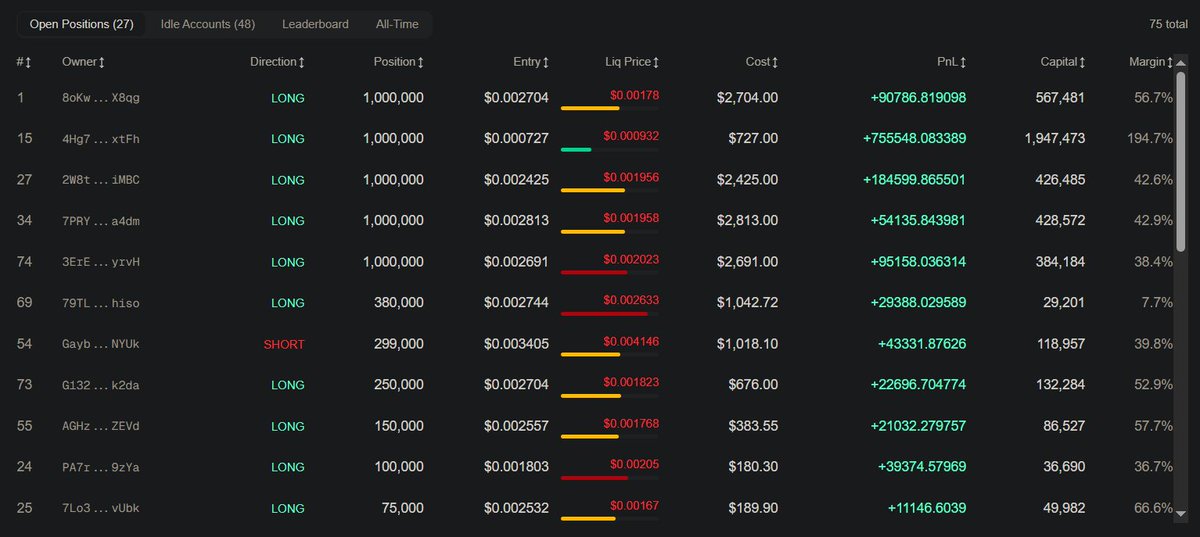
Task: Click the rank number 69
Action: pyautogui.click(x=25, y=303)
